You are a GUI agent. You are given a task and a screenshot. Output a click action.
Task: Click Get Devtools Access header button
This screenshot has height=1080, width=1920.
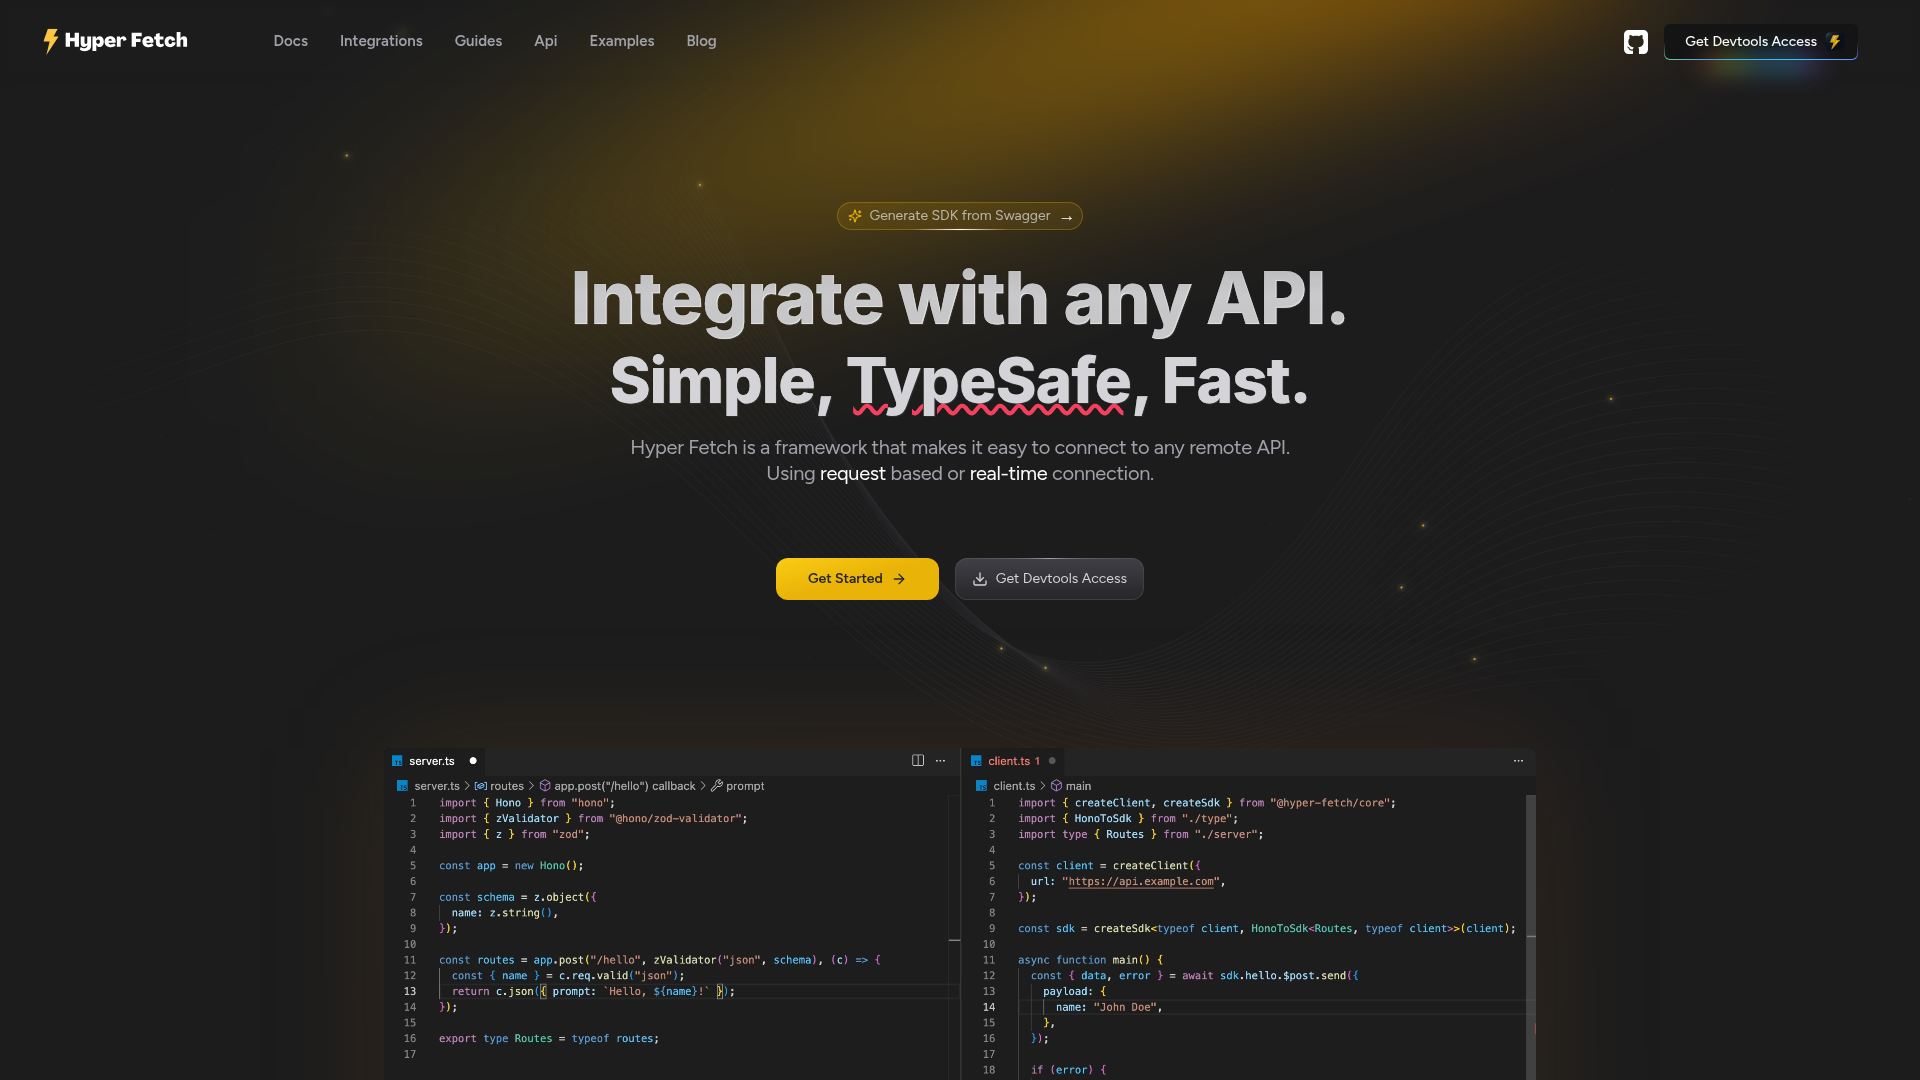(x=1760, y=42)
